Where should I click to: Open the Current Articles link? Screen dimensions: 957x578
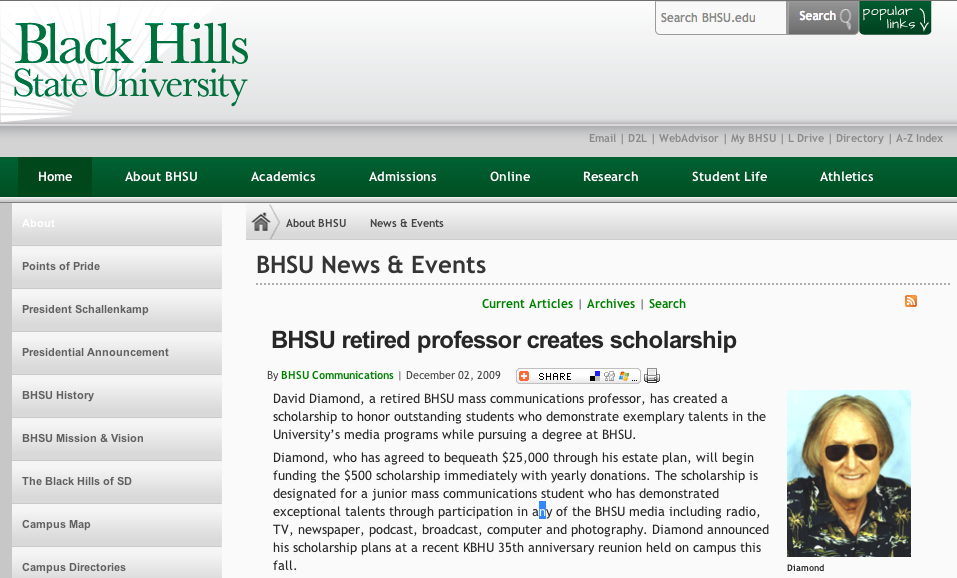(527, 304)
